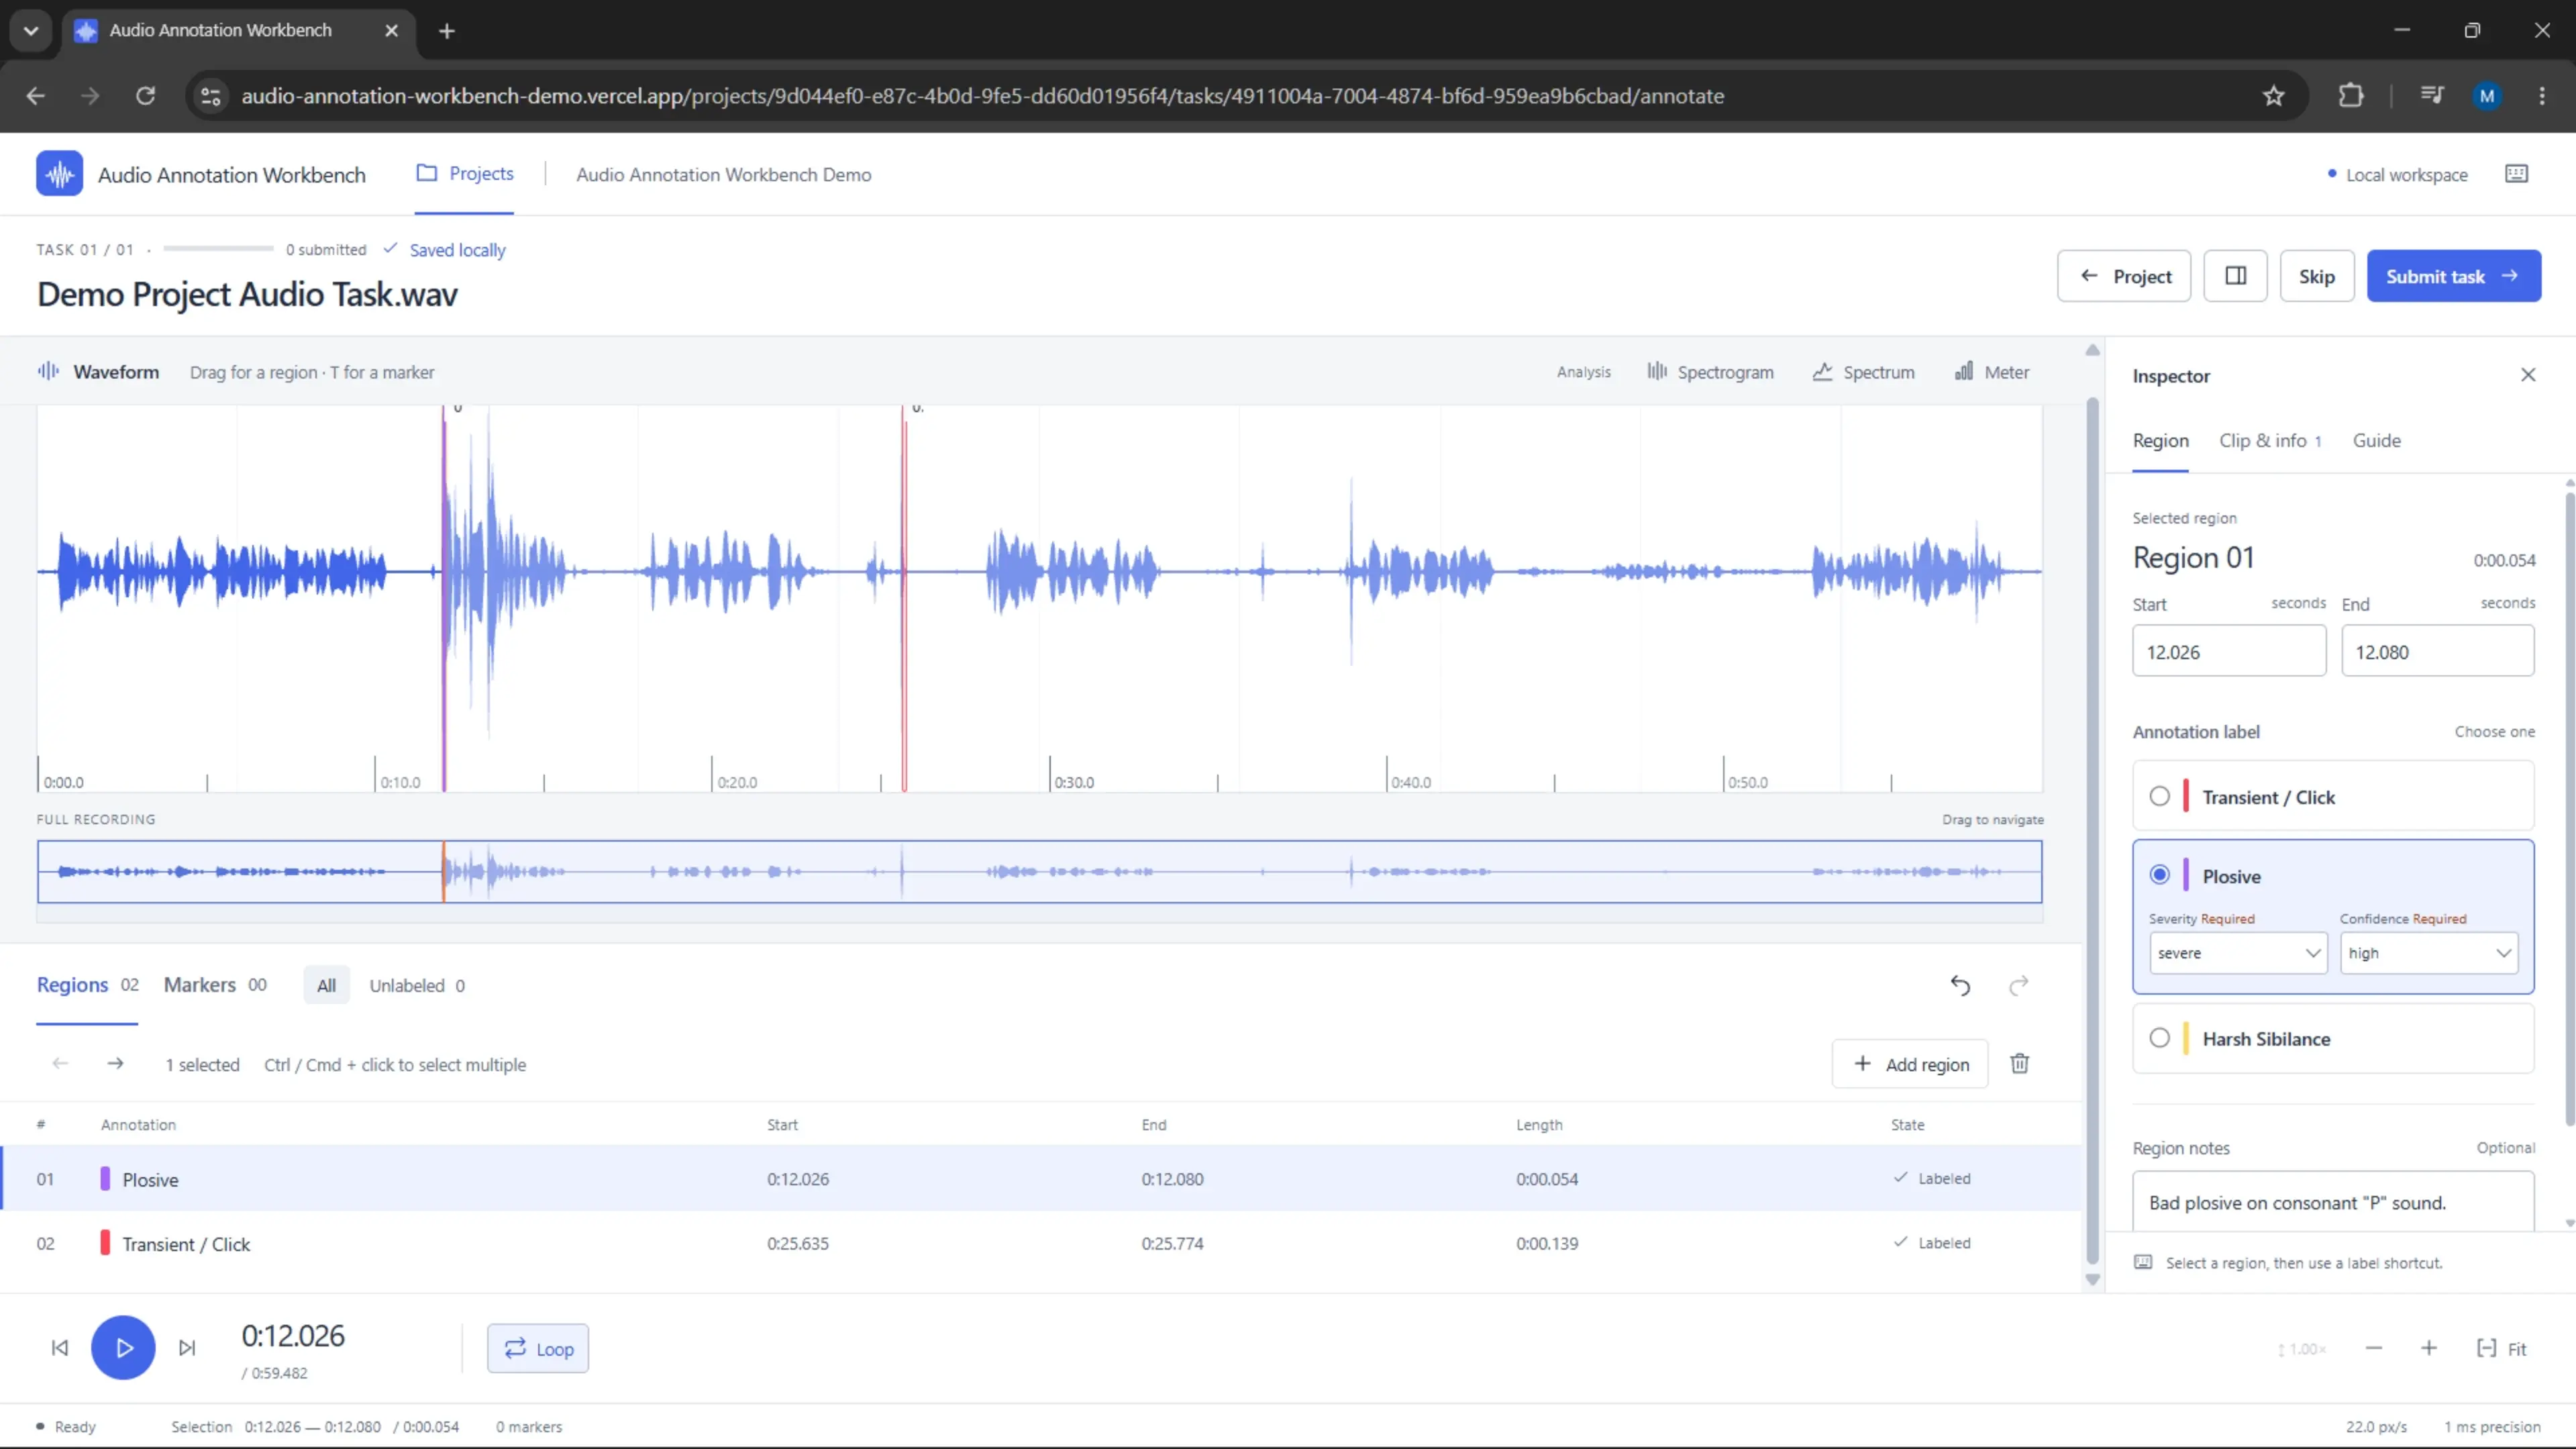
Task: Filter to Unlabeled regions
Action: [x=417, y=986]
